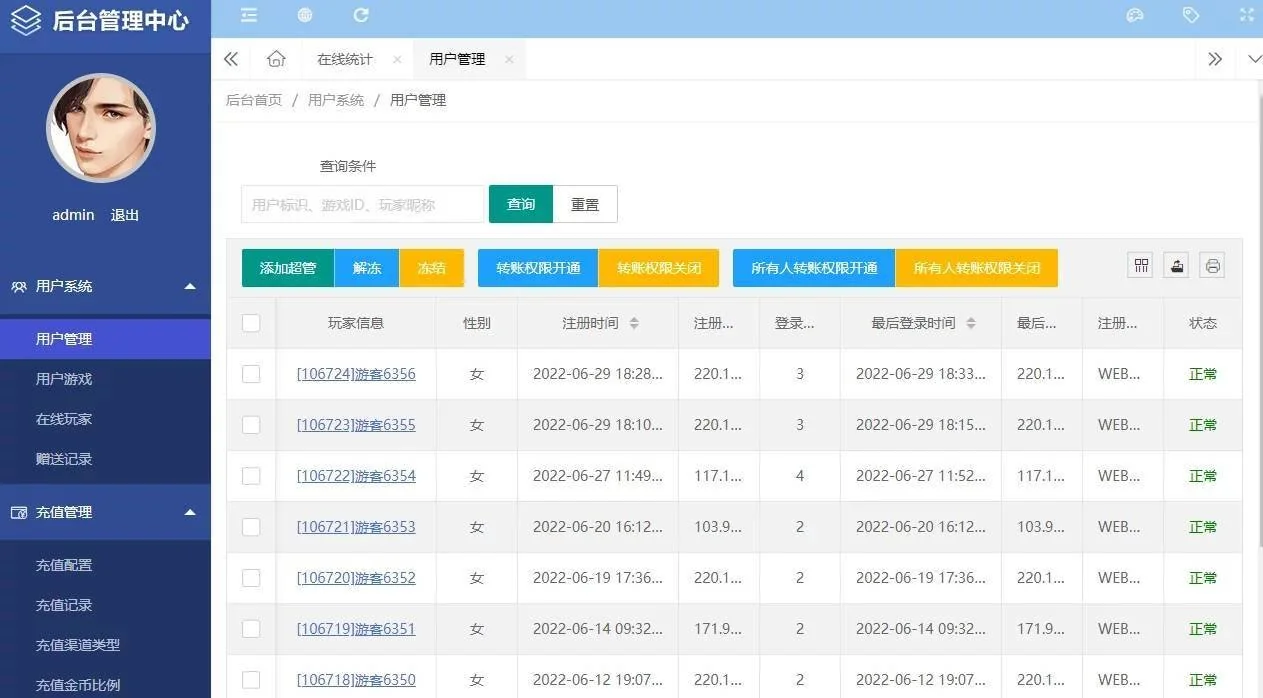The image size is (1263, 698).
Task: Click the export icon above the table
Action: coord(1177,265)
